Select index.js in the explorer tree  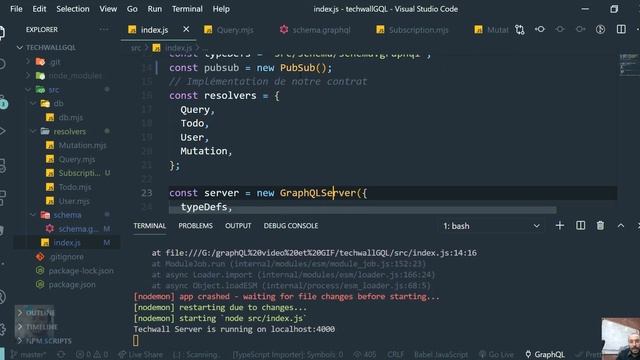[x=67, y=242]
